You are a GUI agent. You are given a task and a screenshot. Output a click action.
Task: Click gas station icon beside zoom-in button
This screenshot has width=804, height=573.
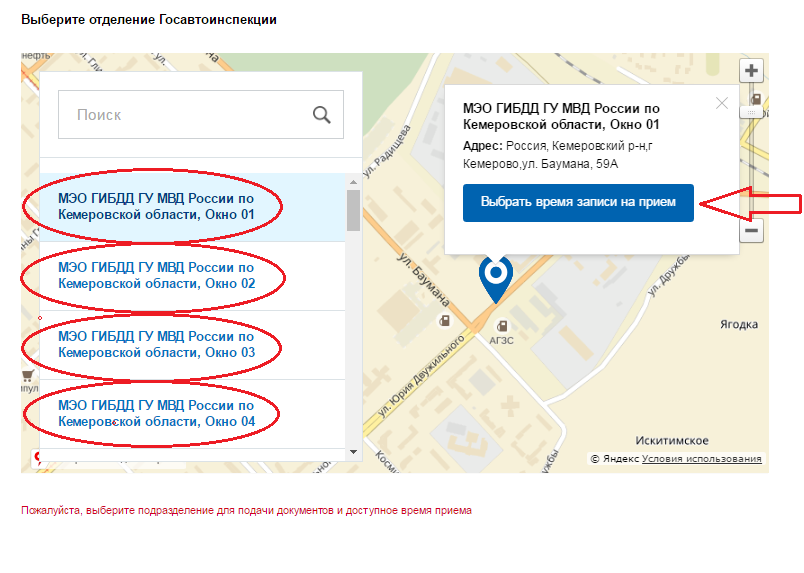(x=757, y=99)
